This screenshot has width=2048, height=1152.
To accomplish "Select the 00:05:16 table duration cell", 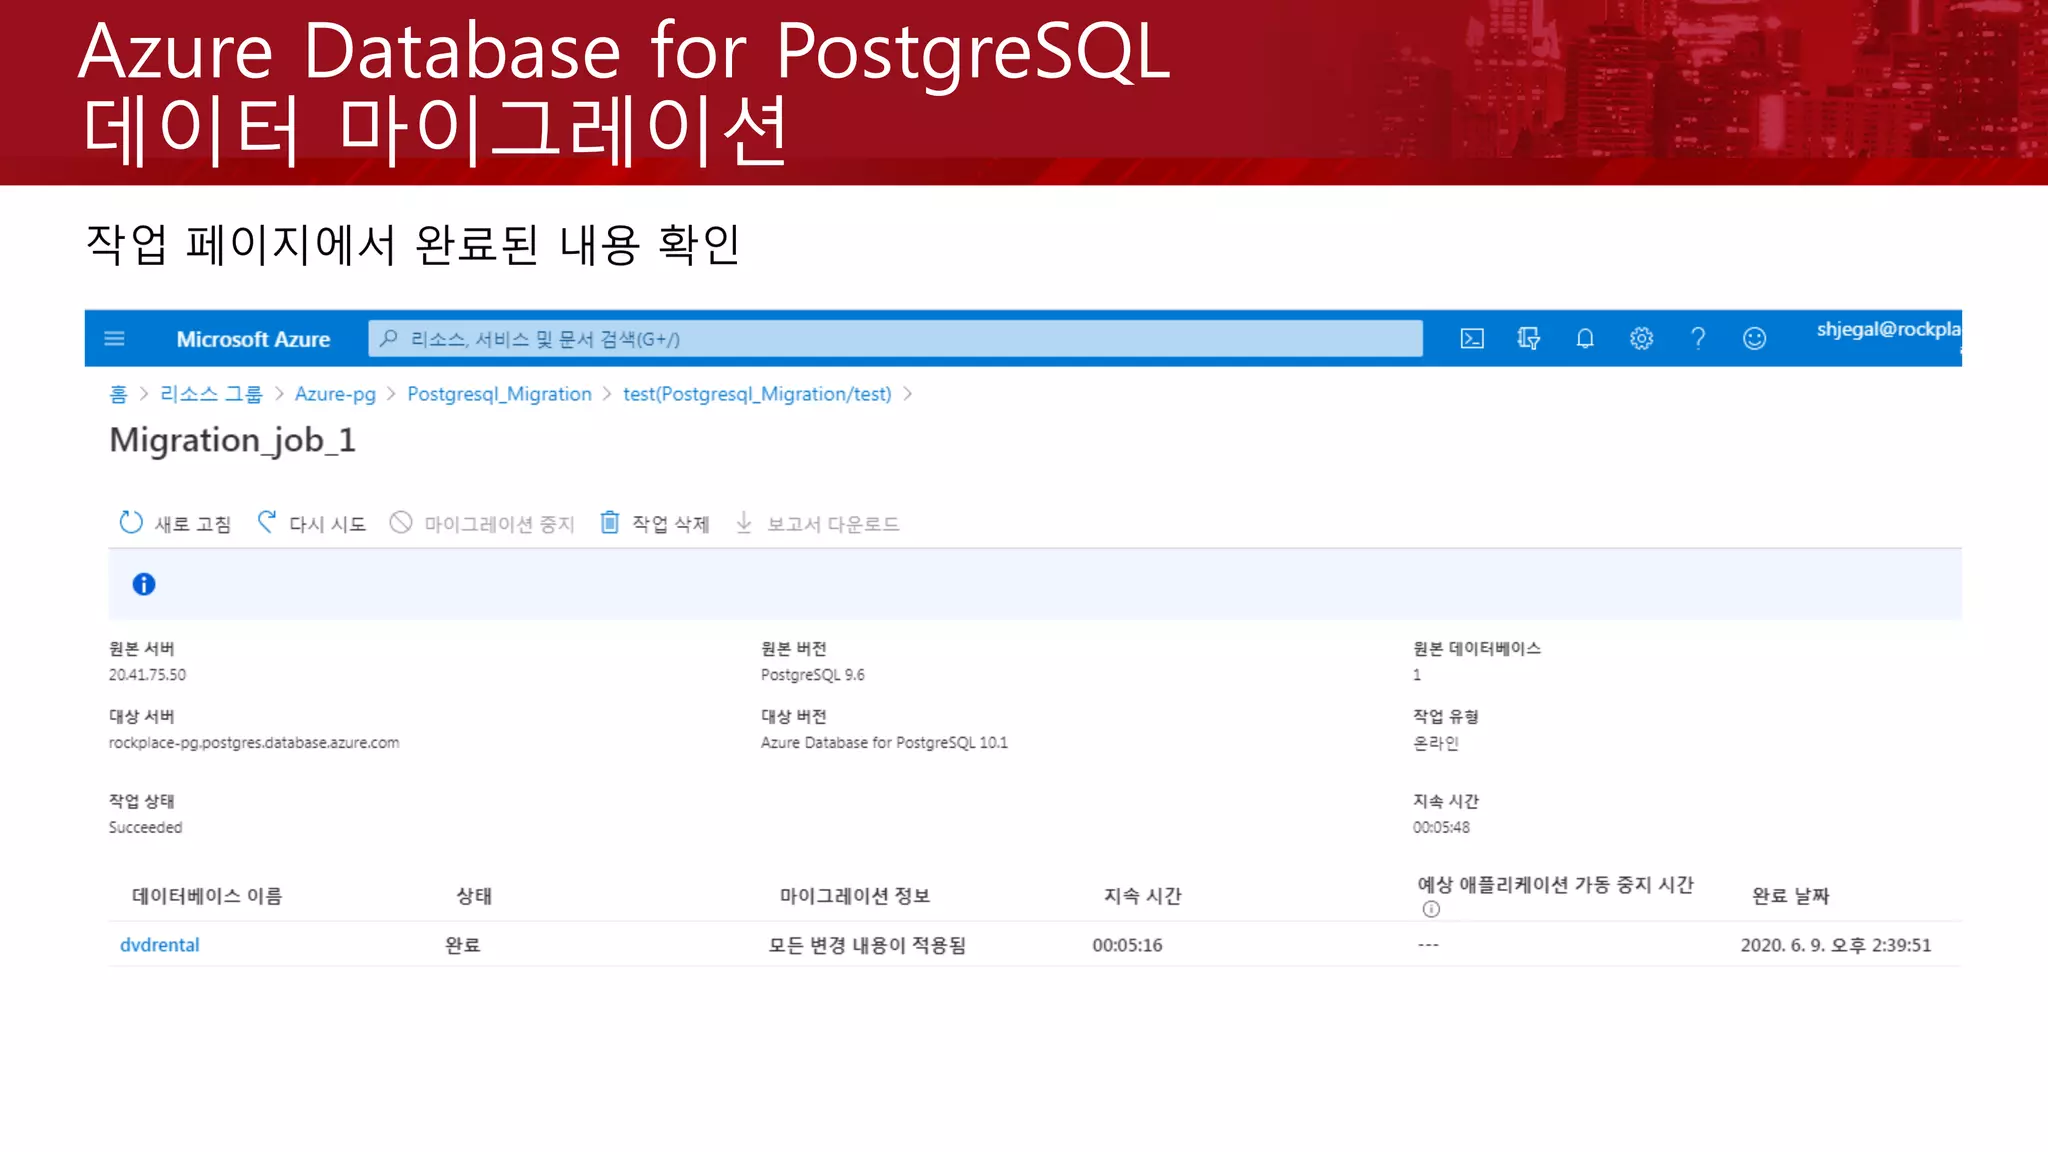I will click(1127, 945).
